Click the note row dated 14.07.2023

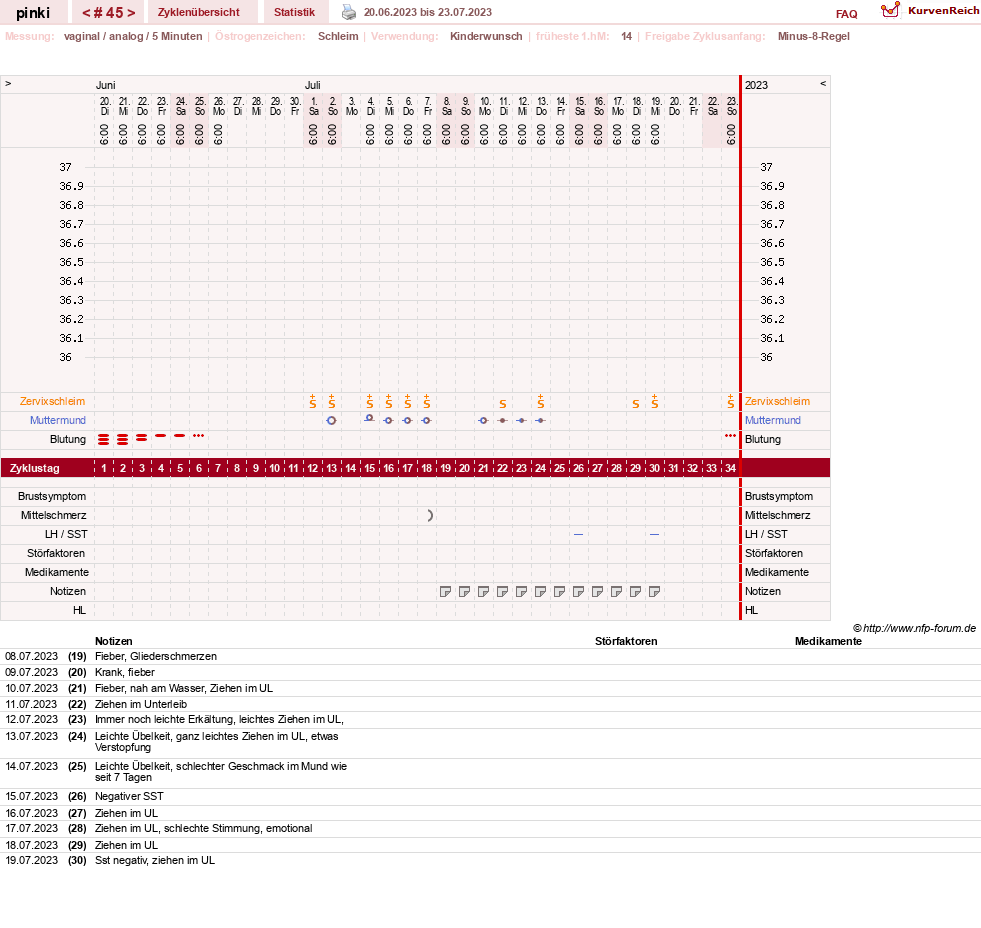490,772
